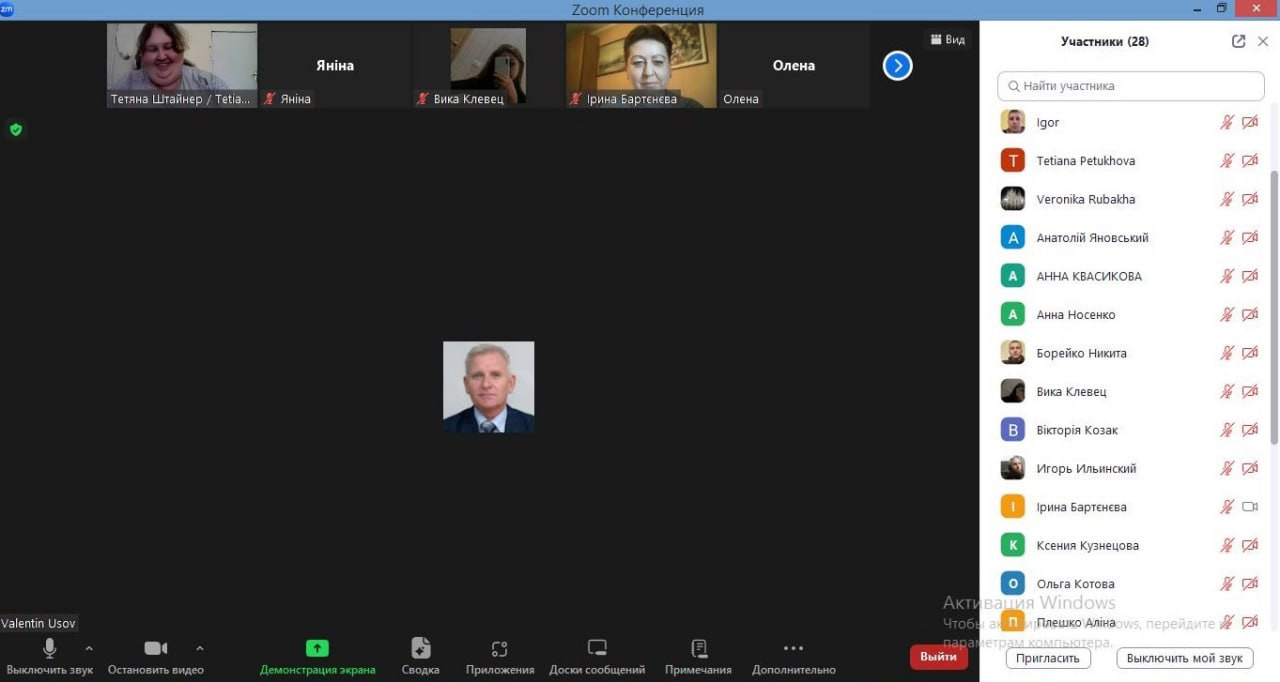Pop out the participants panel
The width and height of the screenshot is (1280, 682).
[x=1239, y=41]
